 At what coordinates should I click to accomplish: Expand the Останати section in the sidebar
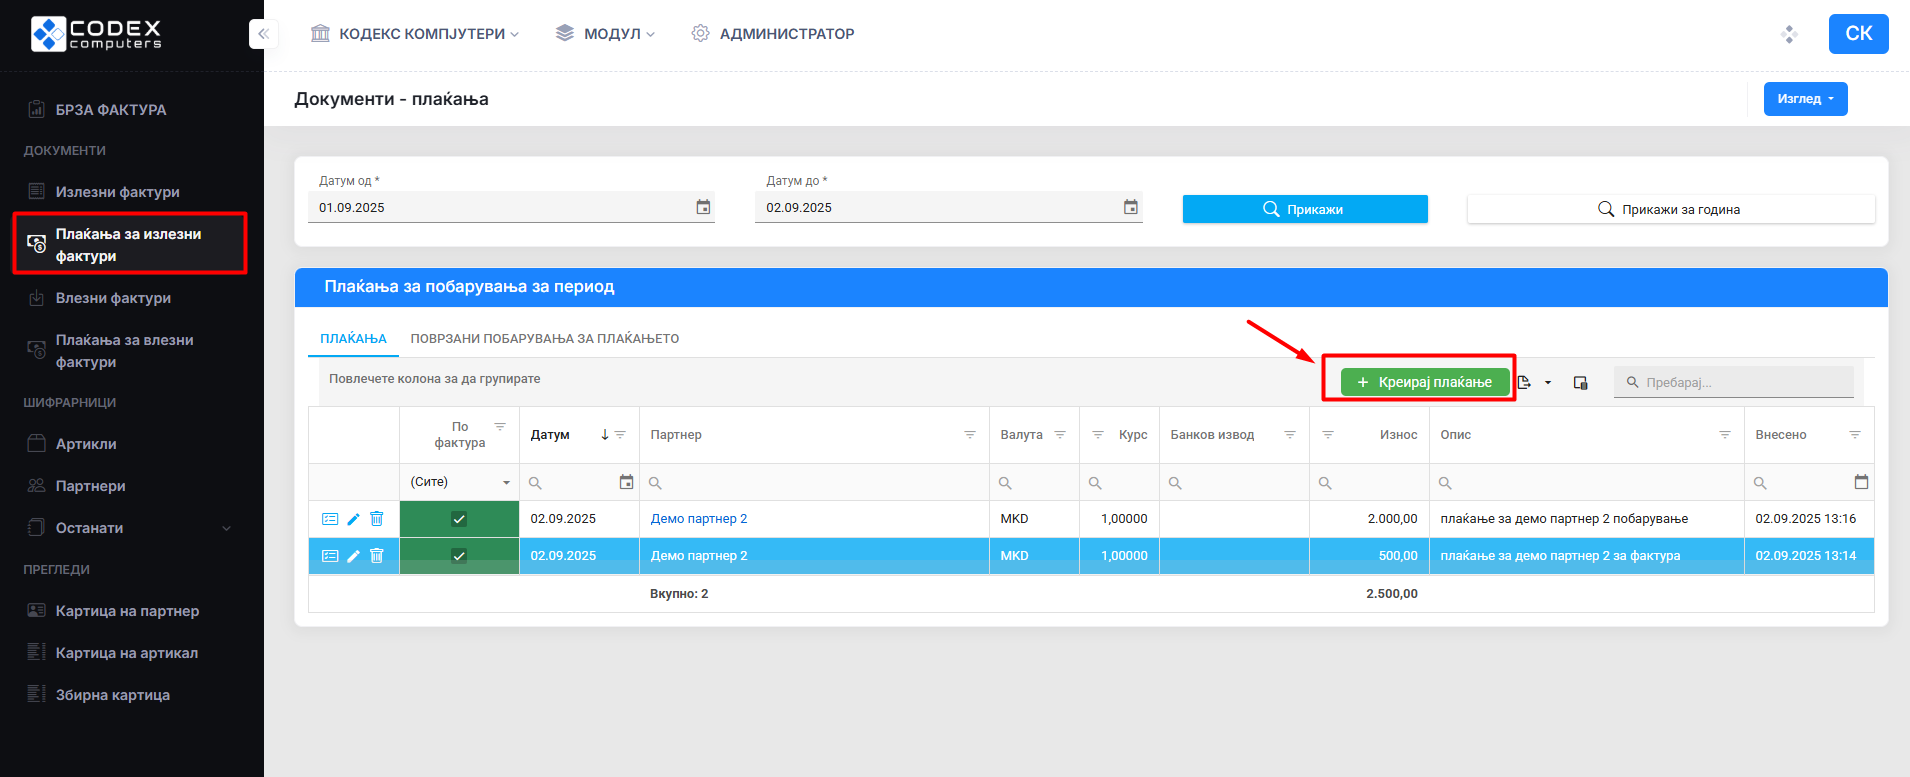tap(131, 528)
